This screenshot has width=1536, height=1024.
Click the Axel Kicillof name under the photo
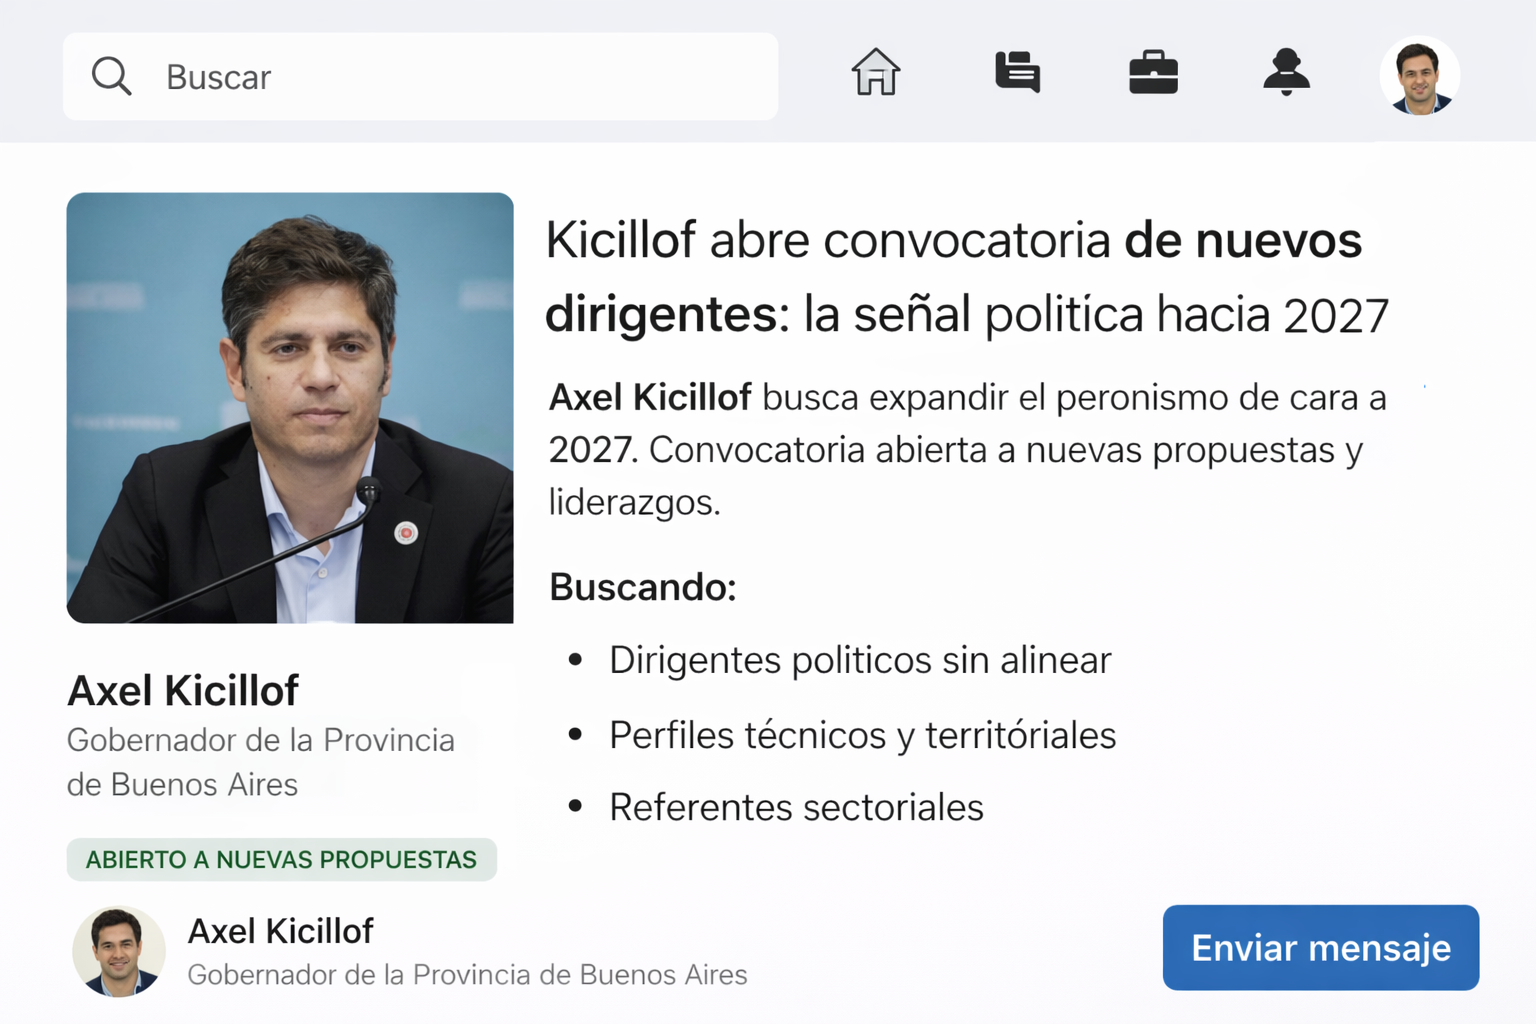tap(183, 690)
